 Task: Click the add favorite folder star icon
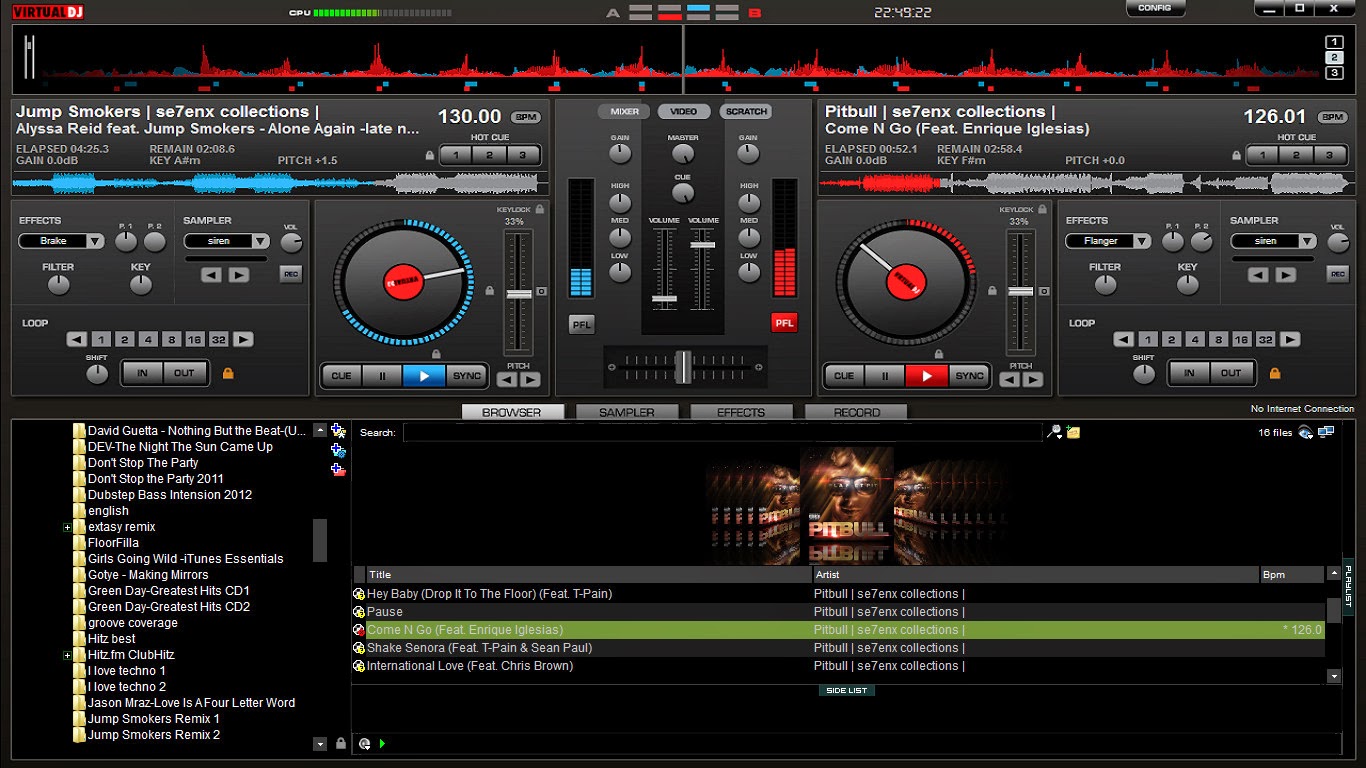click(x=338, y=430)
